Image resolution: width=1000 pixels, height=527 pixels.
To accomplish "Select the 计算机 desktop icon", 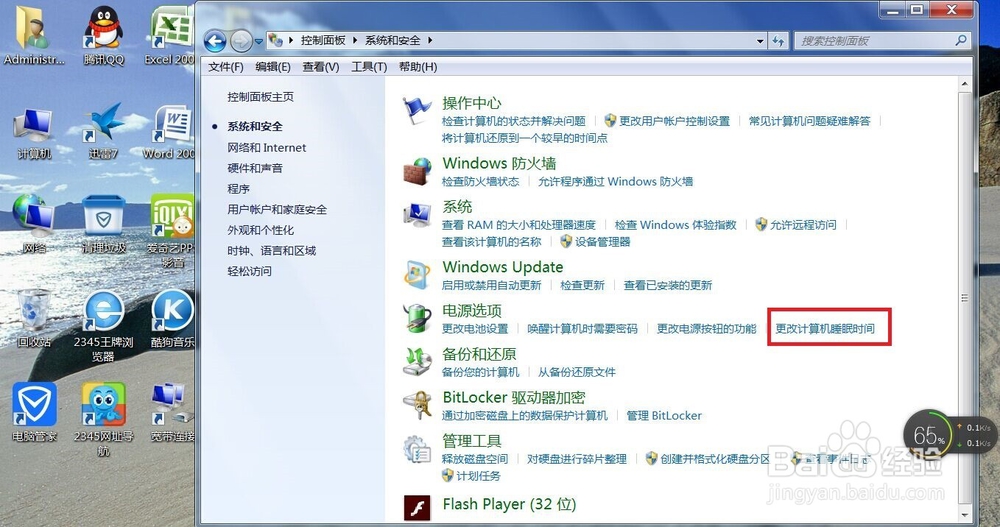I will click(x=34, y=133).
